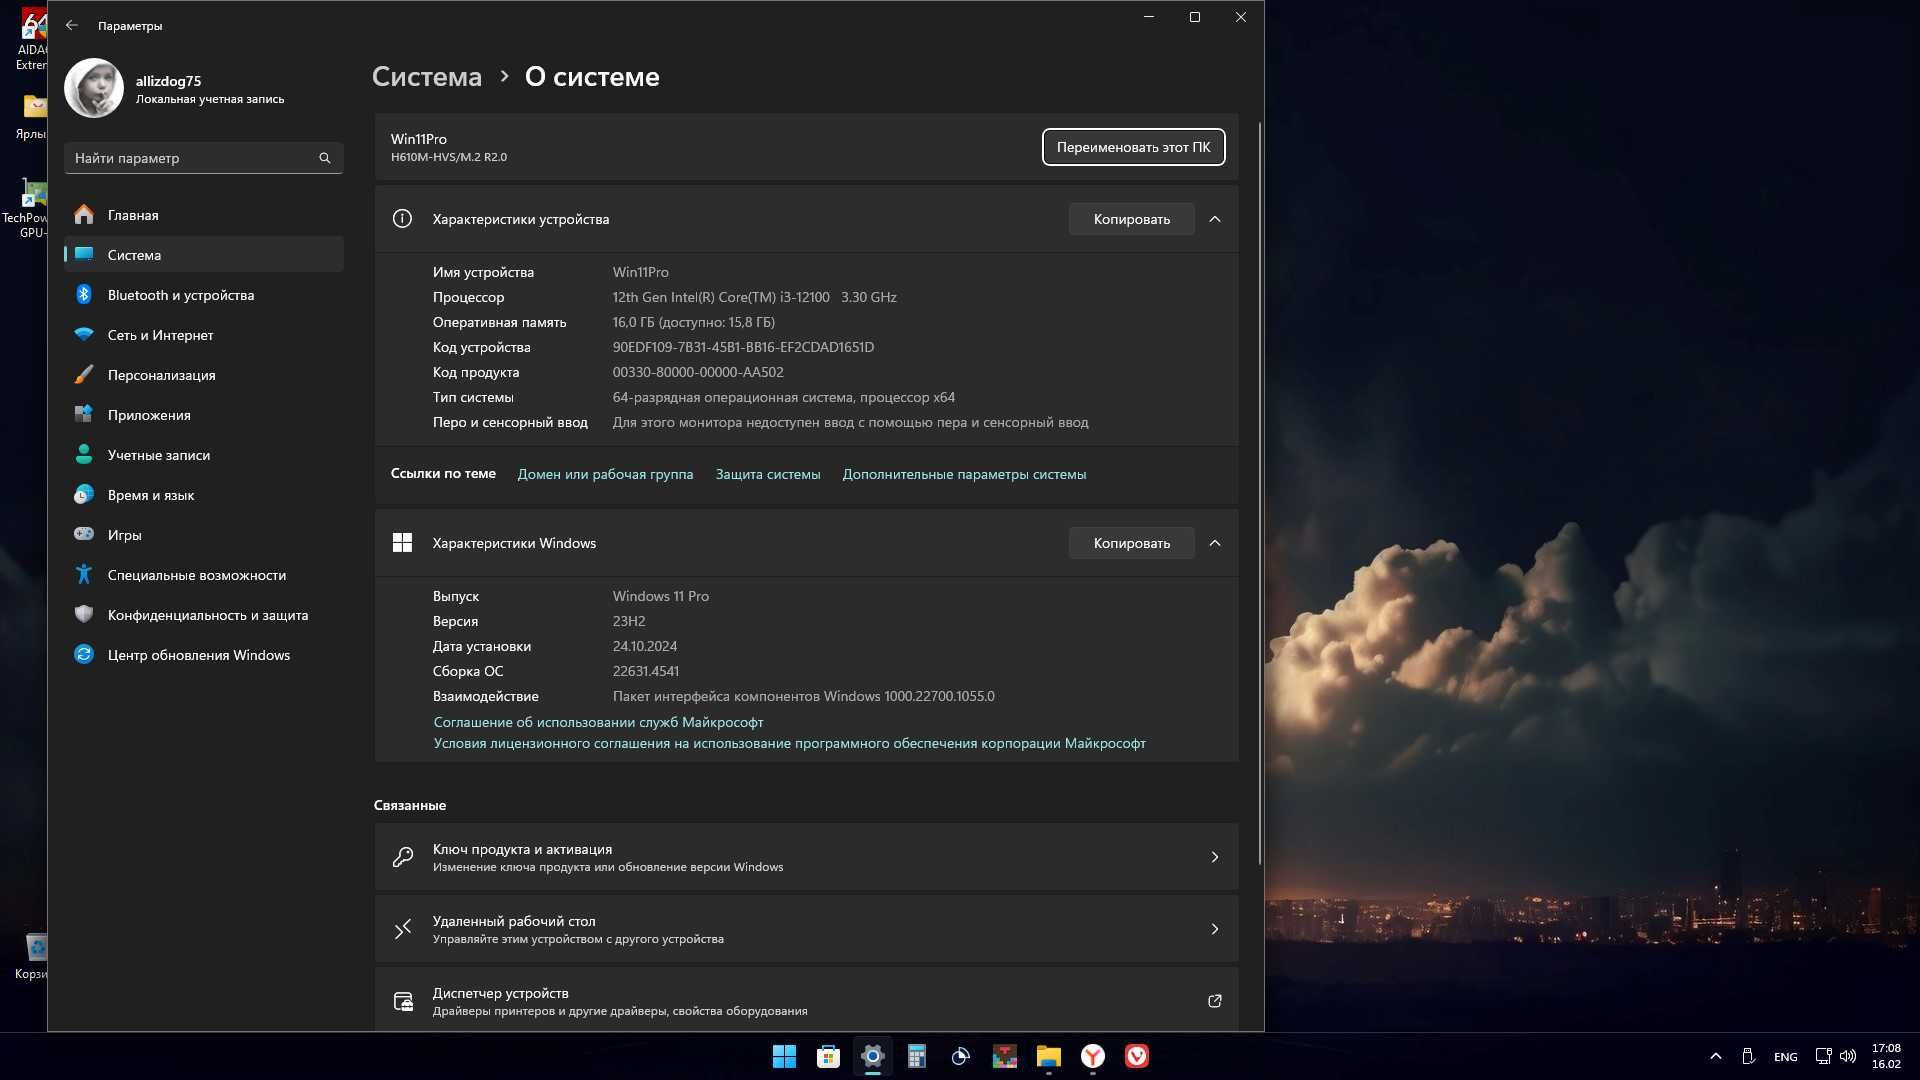
Task: Click the search magnifier icon
Action: coord(325,158)
